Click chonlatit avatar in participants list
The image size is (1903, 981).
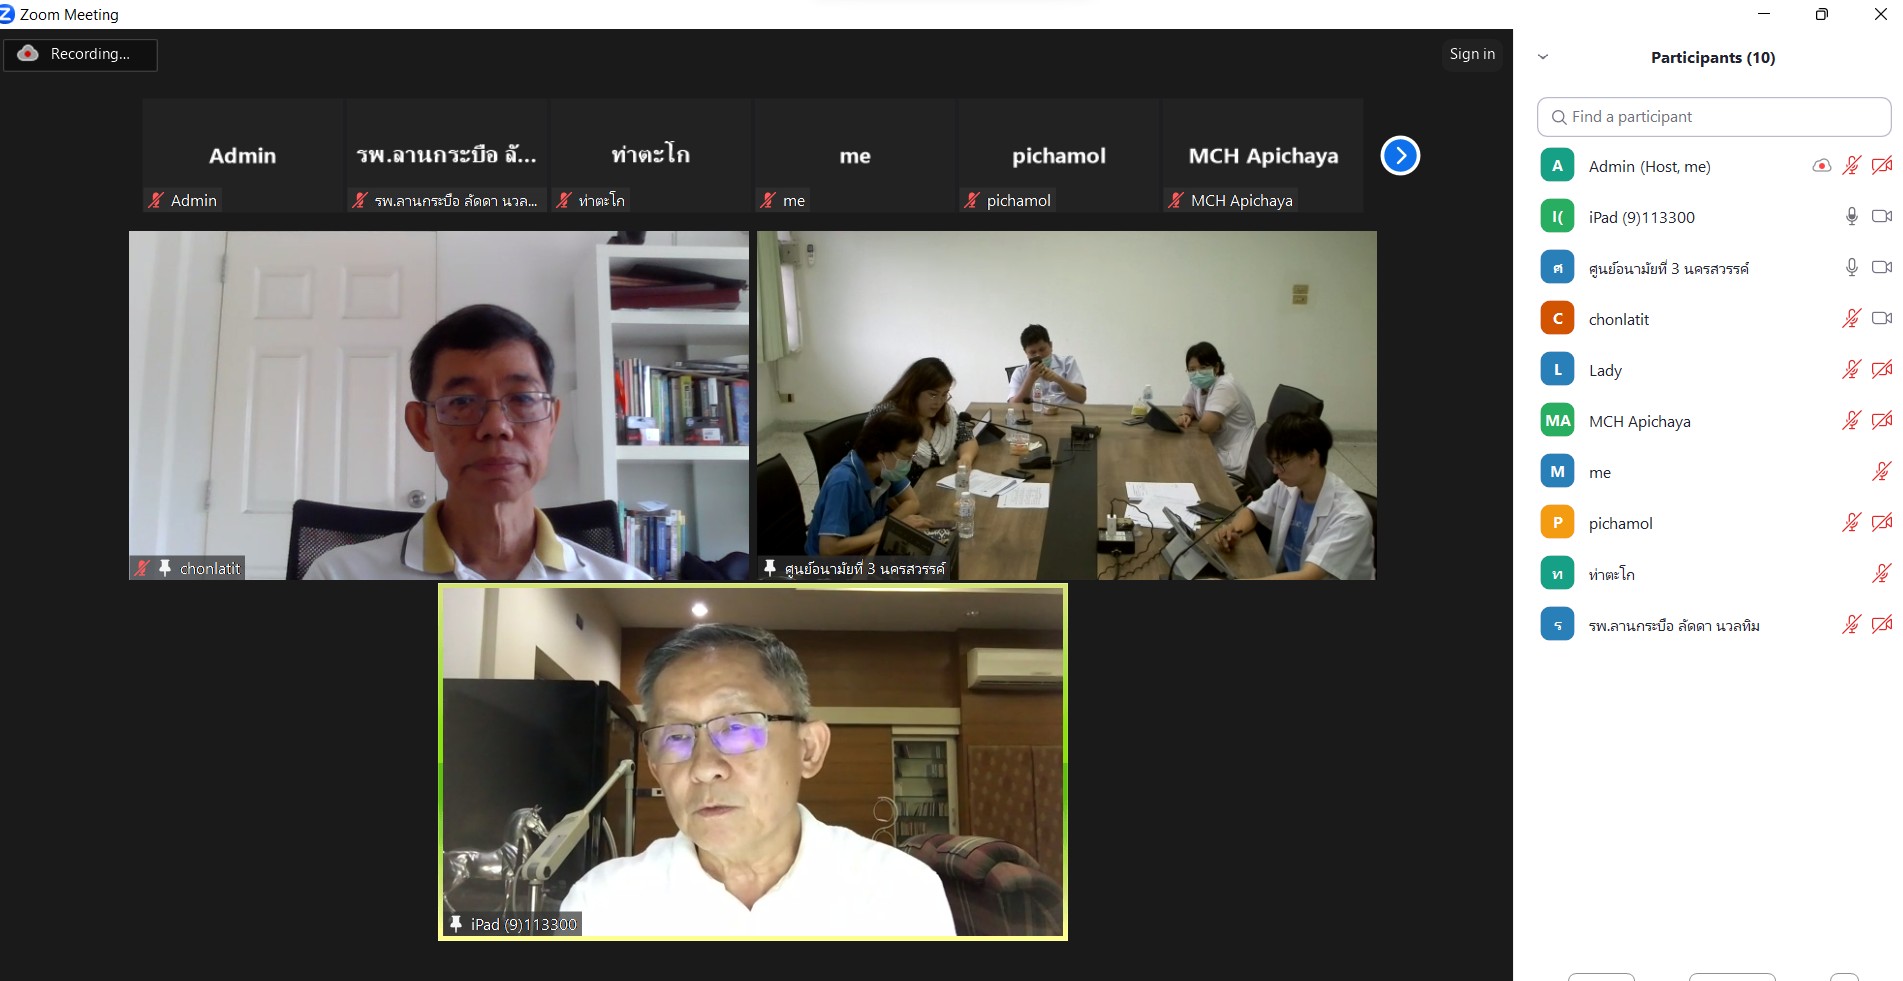coord(1557,319)
